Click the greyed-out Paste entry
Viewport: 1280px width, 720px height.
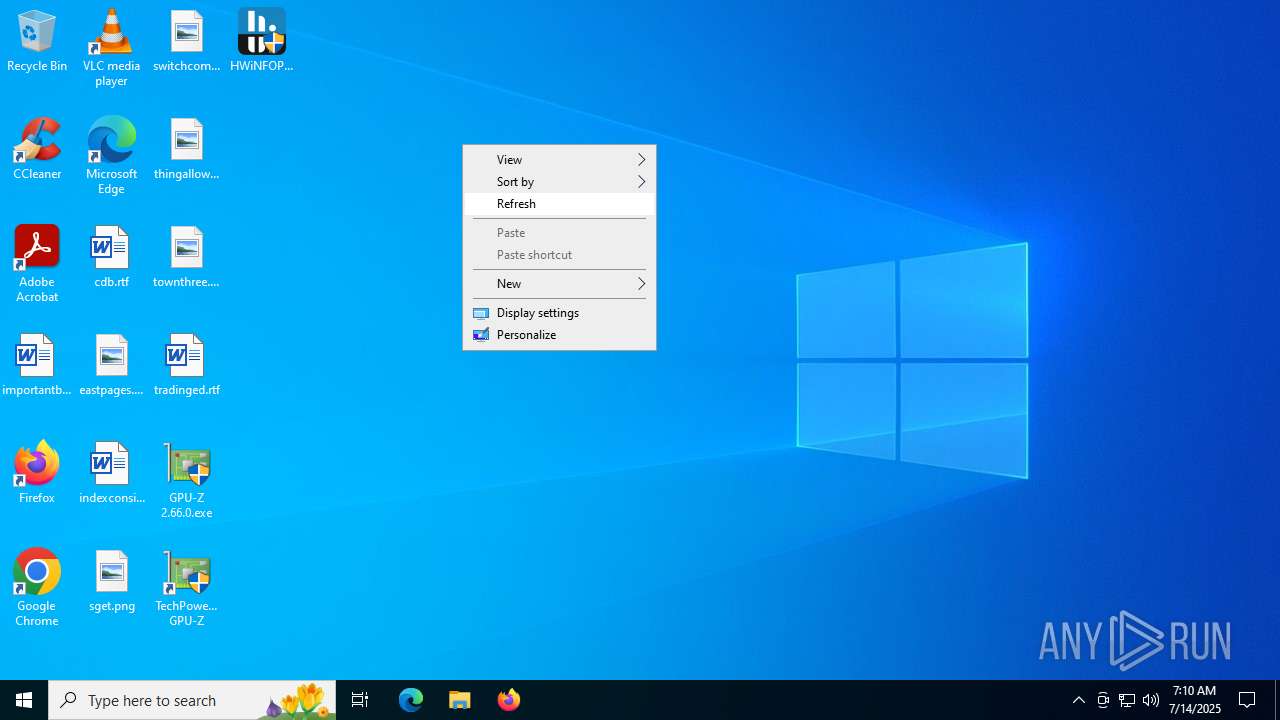tap(559, 233)
